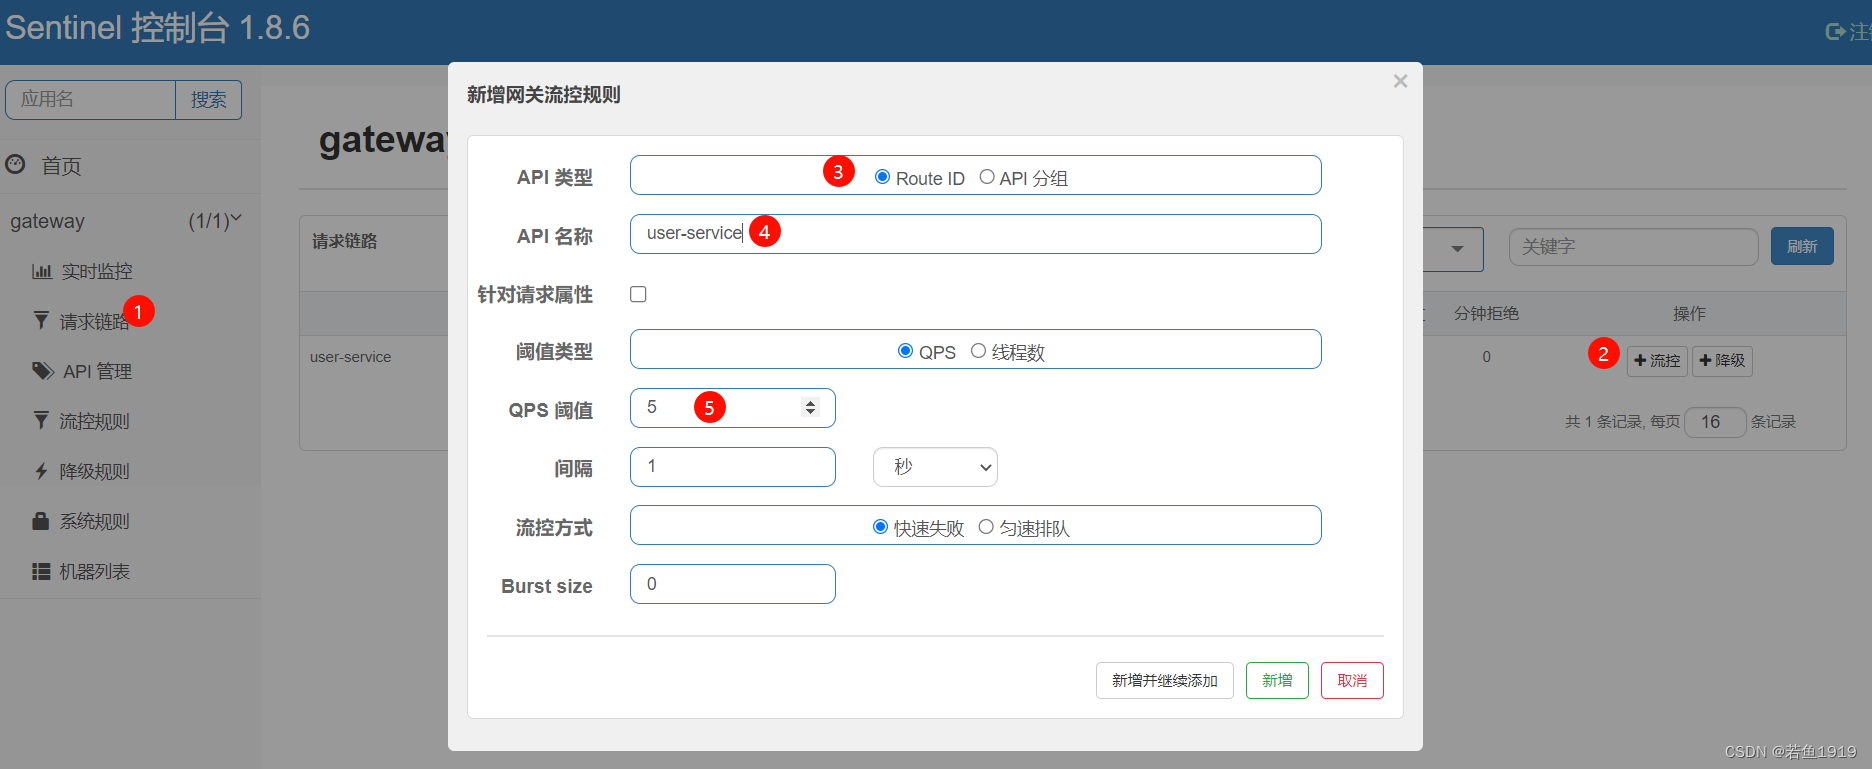1872x769 pixels.
Task: Click the green 新增 button
Action: coord(1277,680)
